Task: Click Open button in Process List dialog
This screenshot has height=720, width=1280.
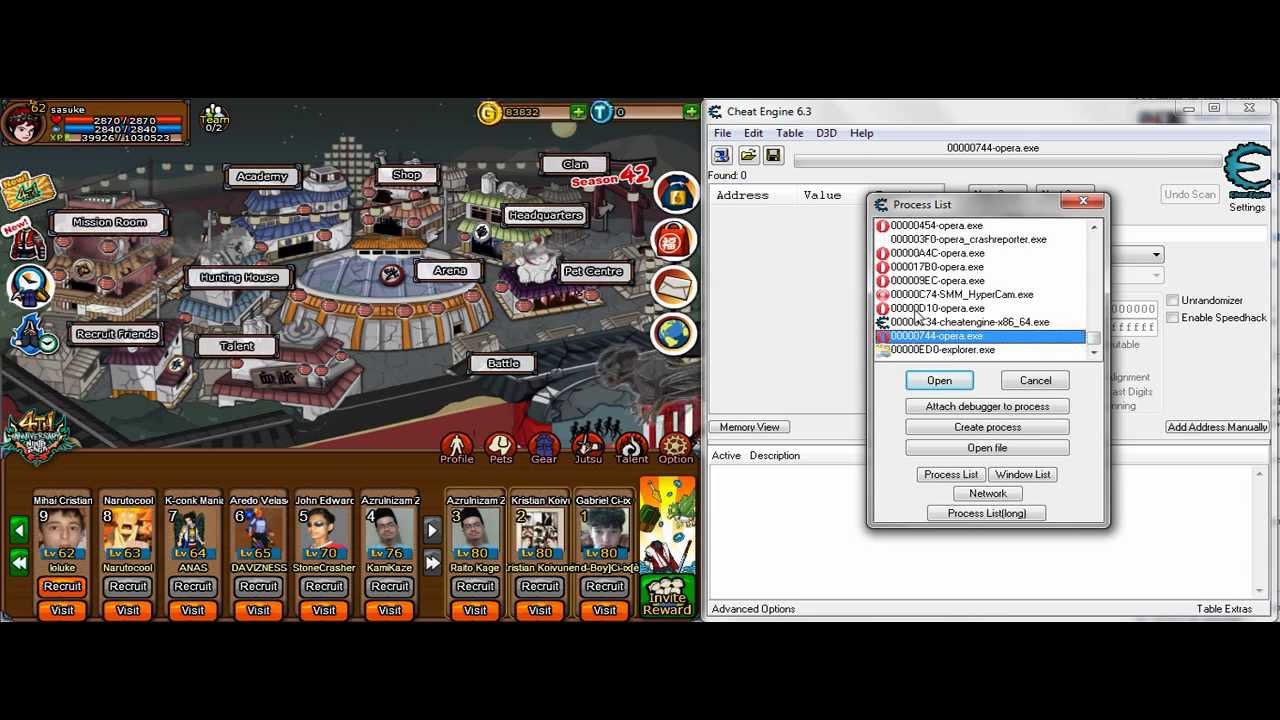Action: pos(939,380)
